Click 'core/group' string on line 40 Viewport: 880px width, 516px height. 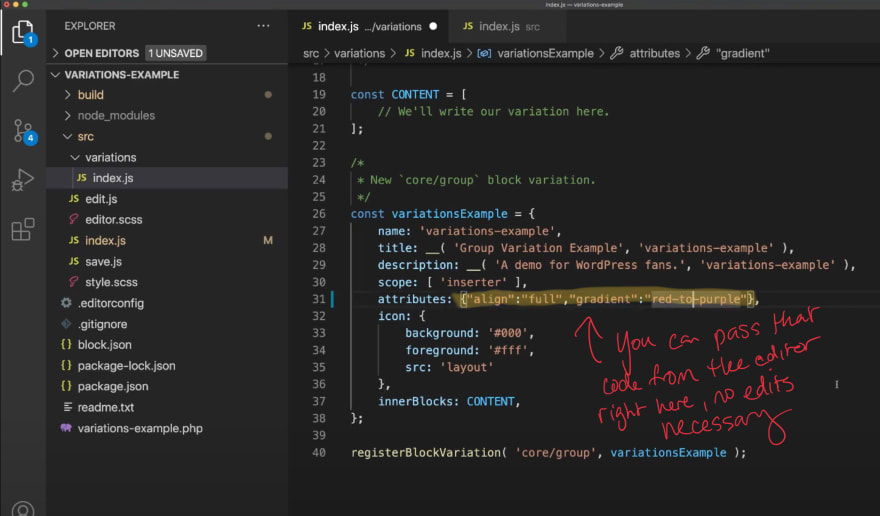555,453
